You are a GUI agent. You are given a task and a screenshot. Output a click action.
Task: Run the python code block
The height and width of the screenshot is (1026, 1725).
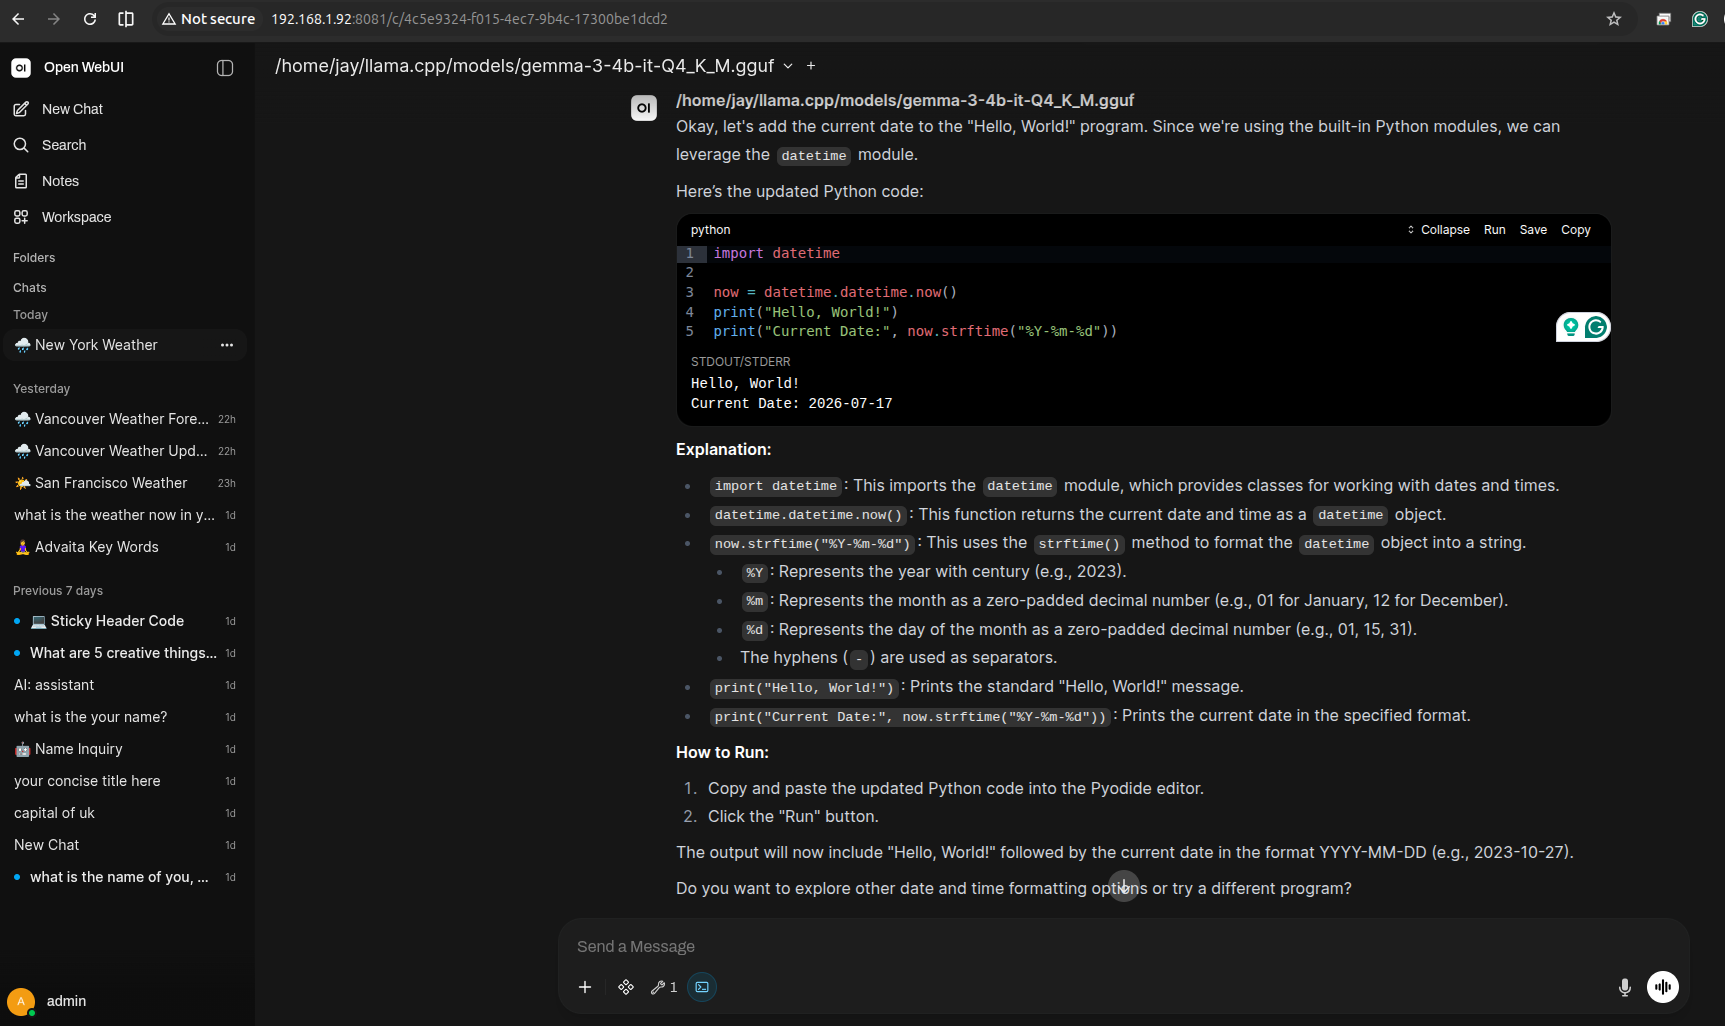pos(1494,230)
